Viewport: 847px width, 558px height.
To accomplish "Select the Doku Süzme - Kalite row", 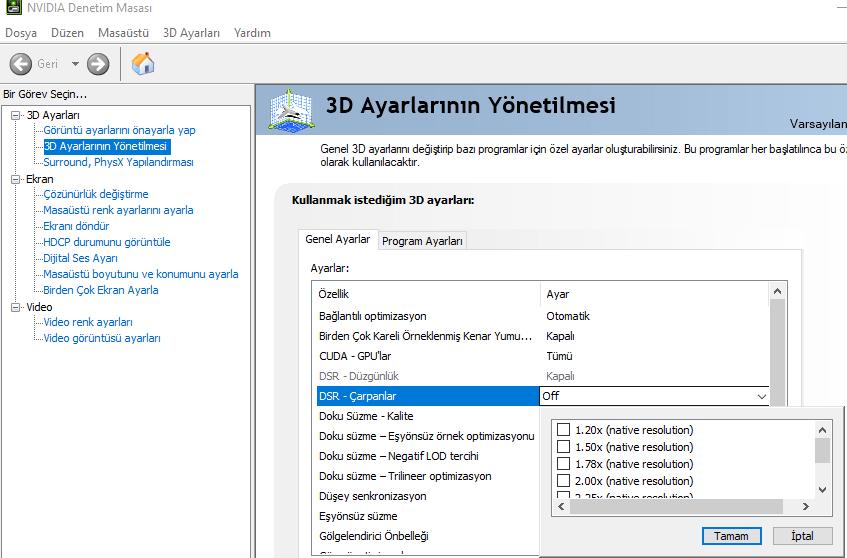I will (x=428, y=416).
